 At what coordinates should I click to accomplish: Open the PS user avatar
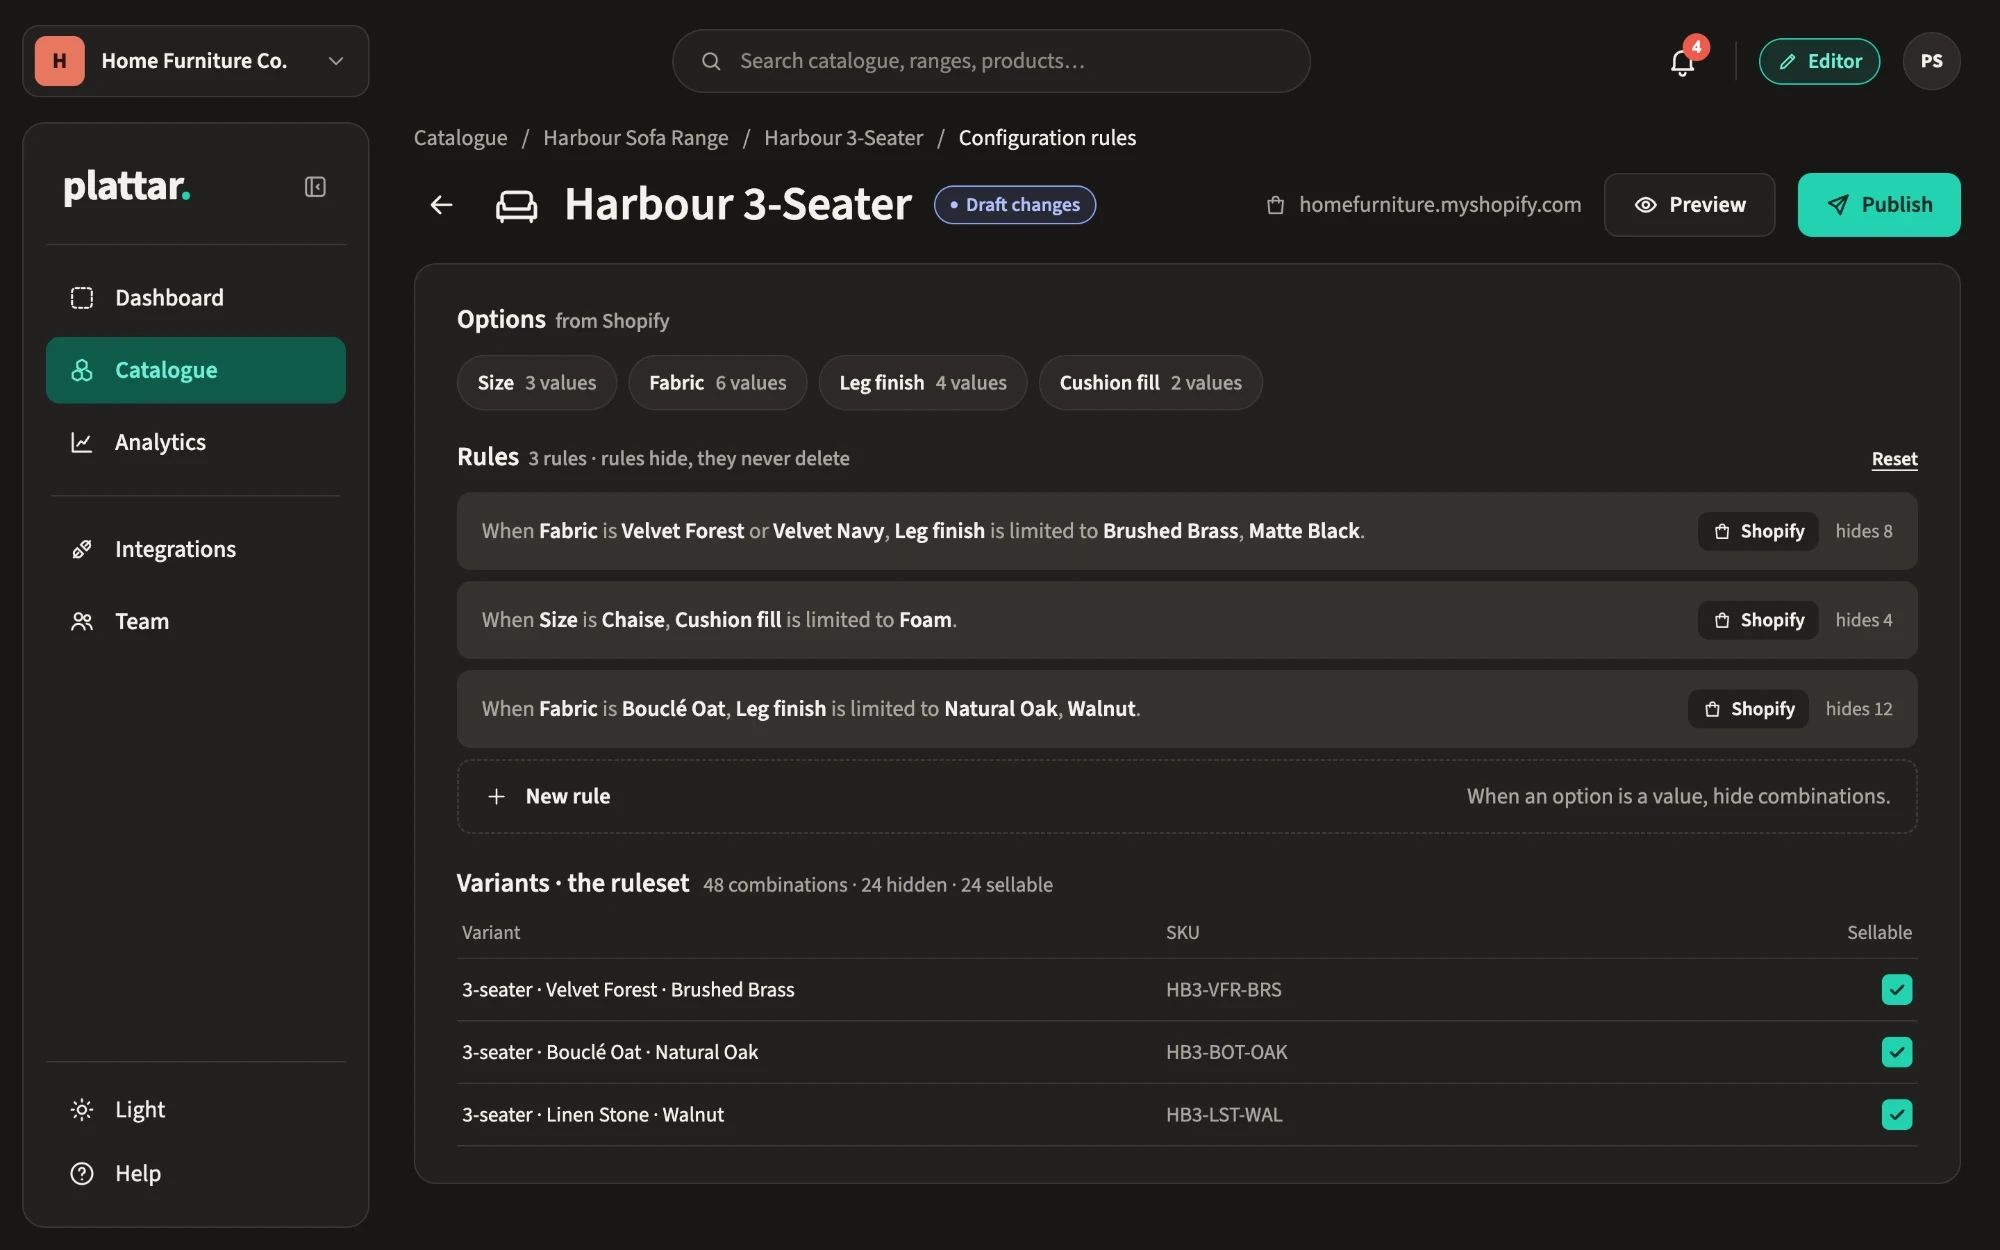(x=1931, y=61)
